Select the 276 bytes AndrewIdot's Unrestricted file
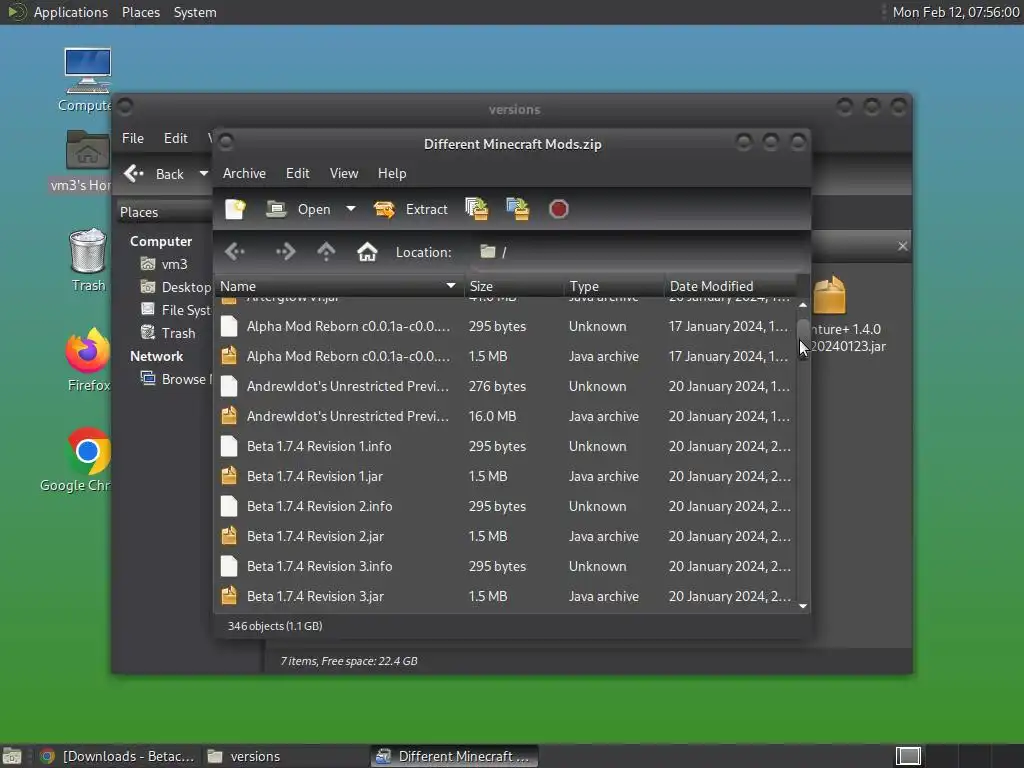The height and width of the screenshot is (768, 1024). click(x=505, y=386)
